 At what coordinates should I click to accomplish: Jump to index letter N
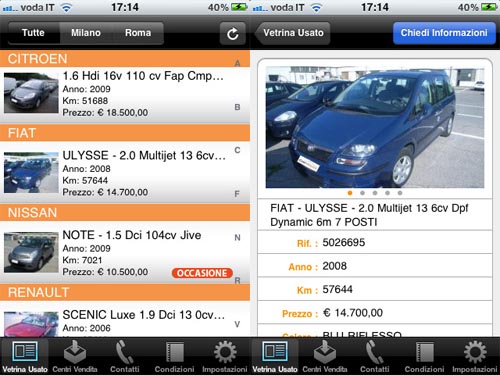(x=237, y=238)
